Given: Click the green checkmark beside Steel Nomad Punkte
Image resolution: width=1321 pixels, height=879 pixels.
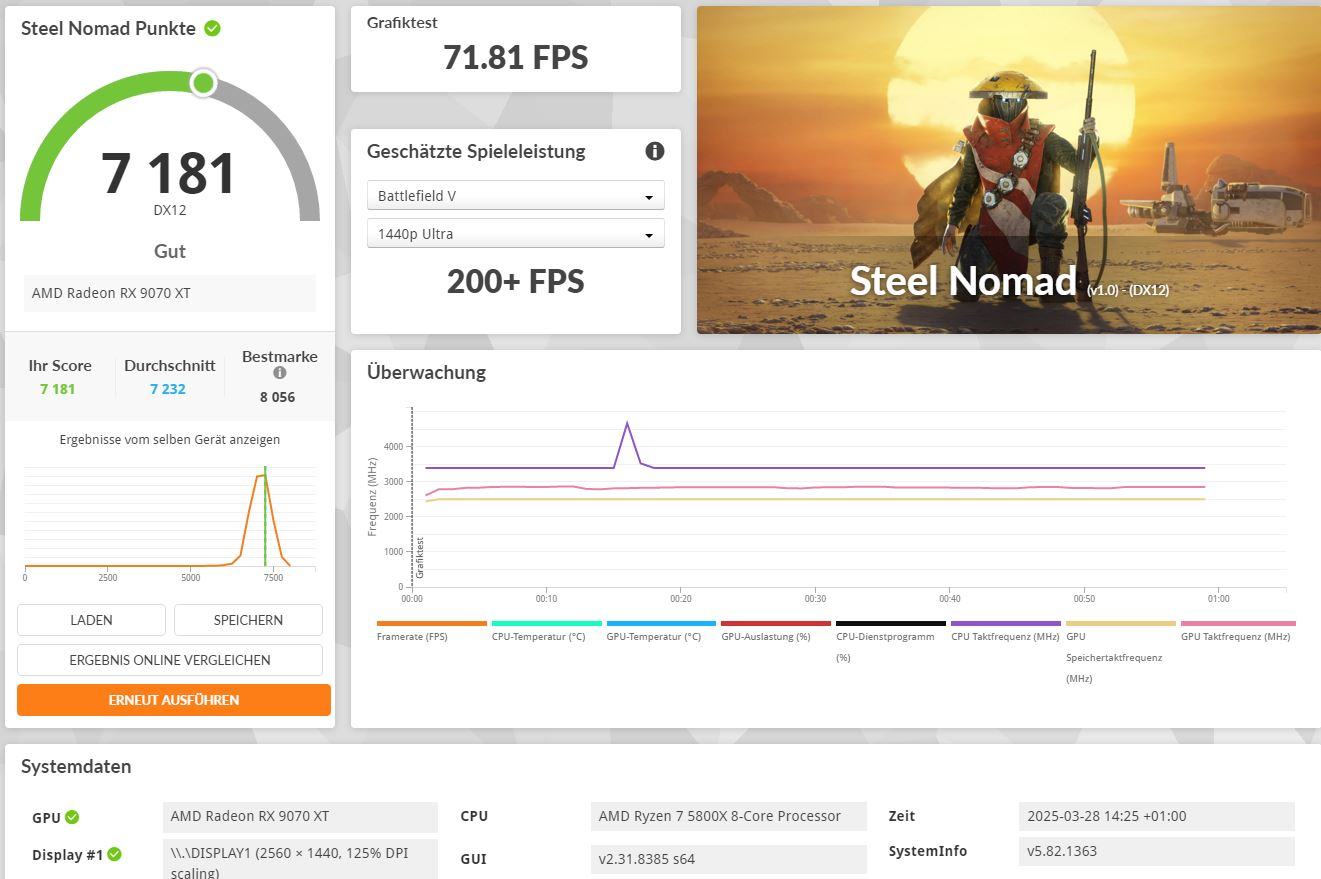Looking at the screenshot, I should tap(212, 28).
